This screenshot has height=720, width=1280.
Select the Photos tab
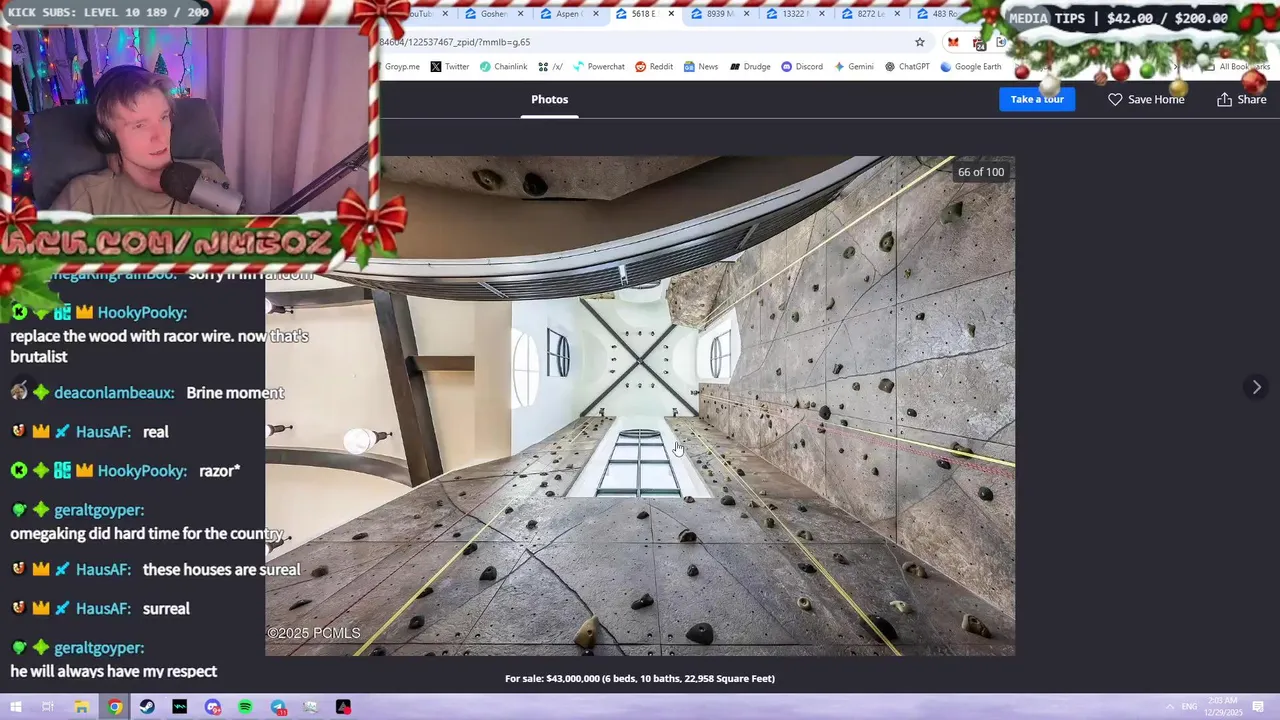549,99
